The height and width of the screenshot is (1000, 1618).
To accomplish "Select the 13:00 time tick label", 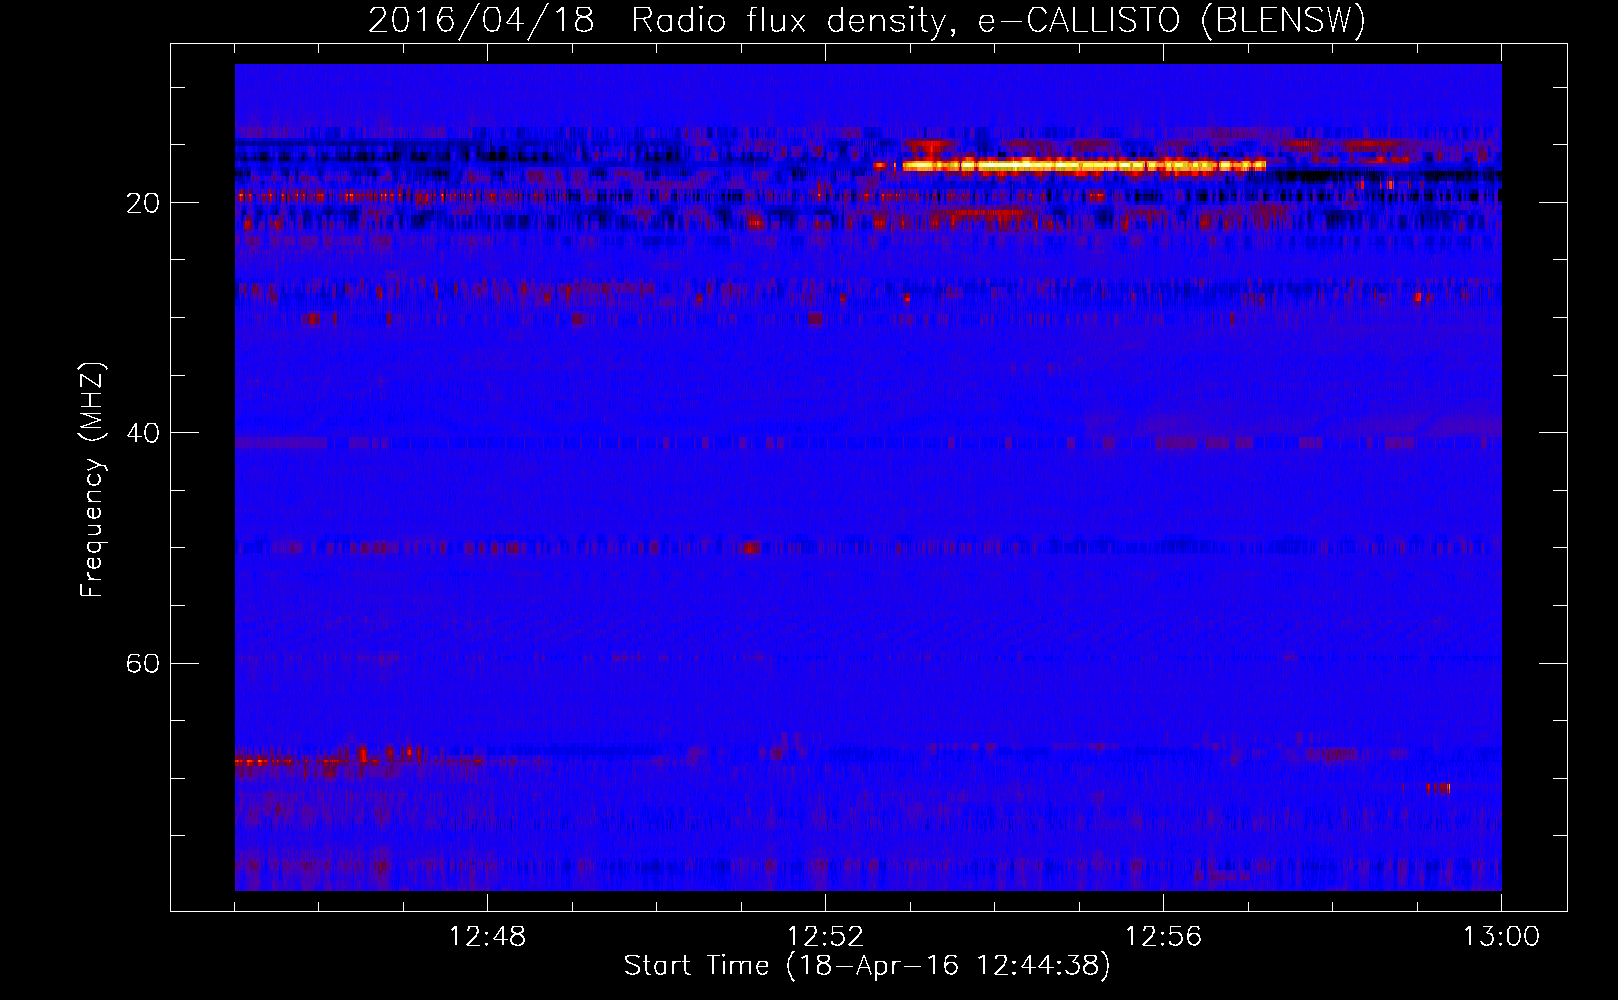I will [1501, 937].
